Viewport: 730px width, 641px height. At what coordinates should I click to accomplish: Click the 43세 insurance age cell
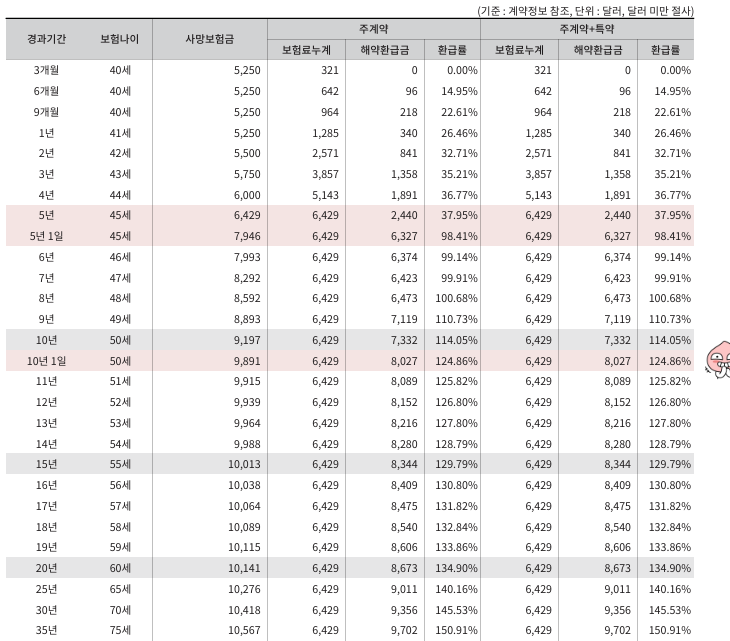click(120, 174)
